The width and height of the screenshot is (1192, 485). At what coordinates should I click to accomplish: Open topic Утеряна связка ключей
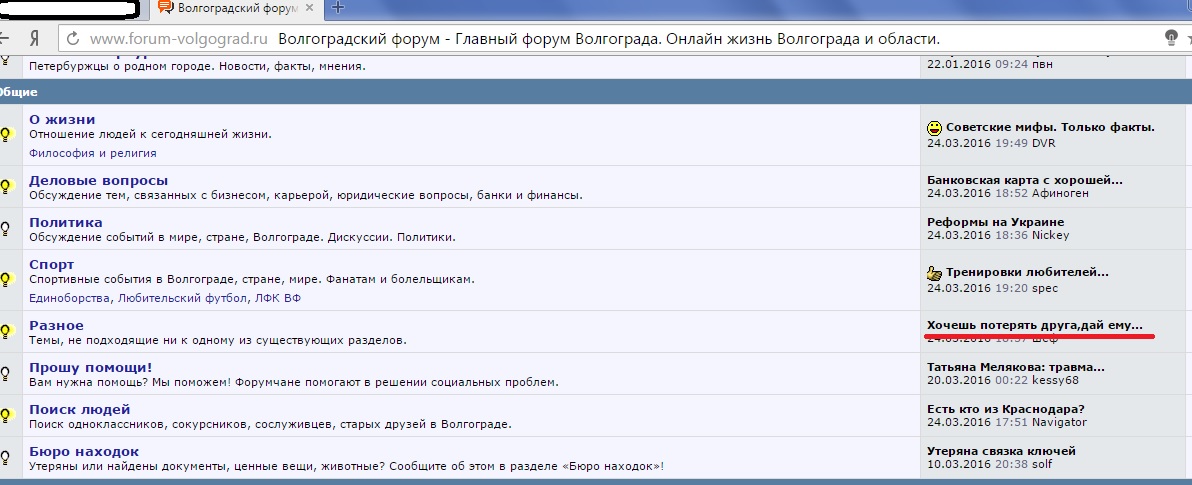pyautogui.click(x=1001, y=451)
